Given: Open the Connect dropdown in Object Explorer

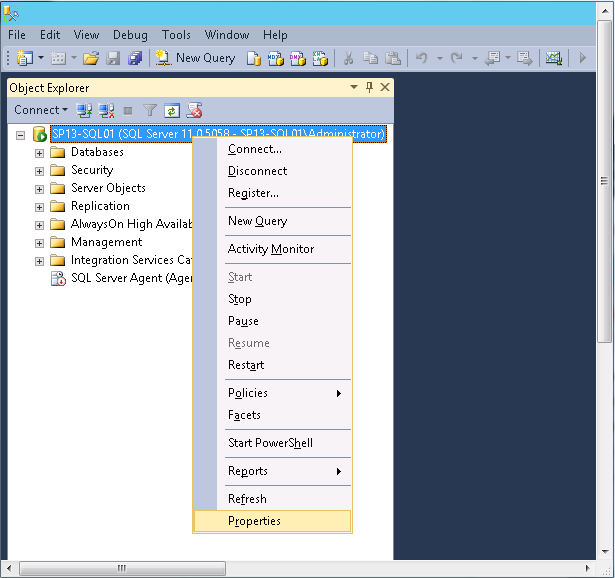Looking at the screenshot, I should click(x=41, y=110).
